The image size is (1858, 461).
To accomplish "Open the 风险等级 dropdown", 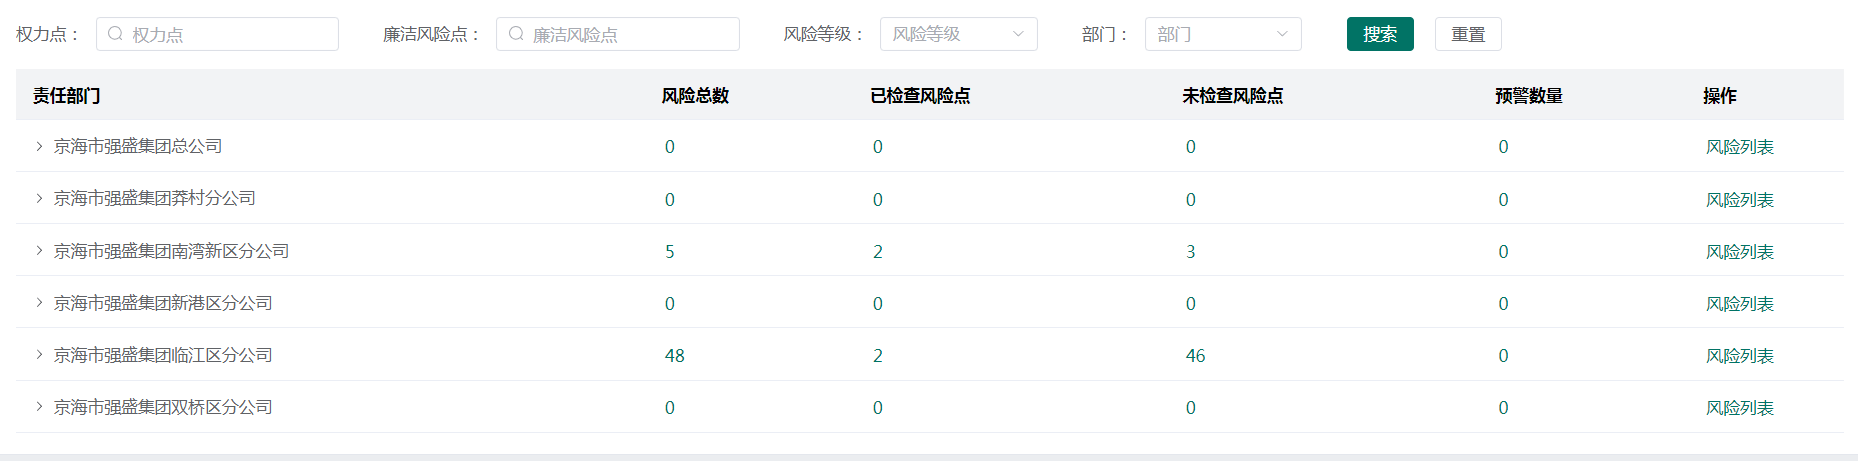I will [x=958, y=34].
